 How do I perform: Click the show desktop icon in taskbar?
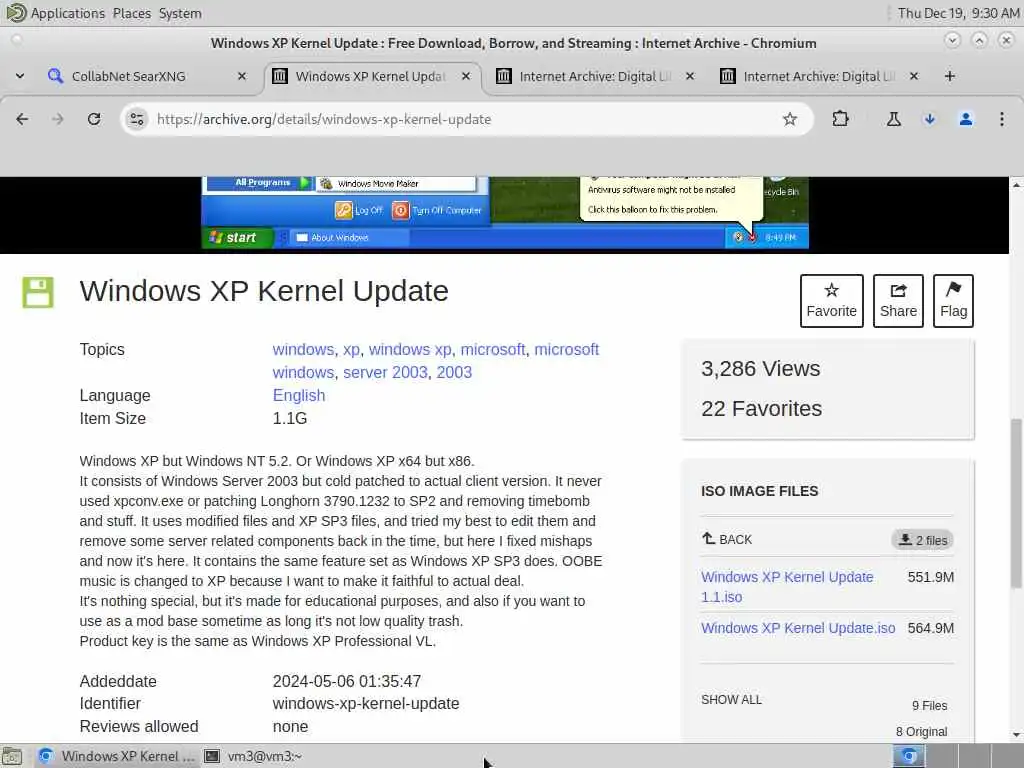pyautogui.click(x=12, y=756)
